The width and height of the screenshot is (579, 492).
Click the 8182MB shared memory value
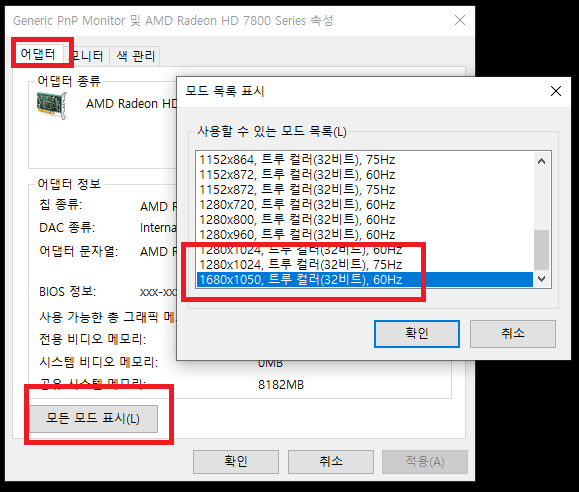pyautogui.click(x=281, y=385)
